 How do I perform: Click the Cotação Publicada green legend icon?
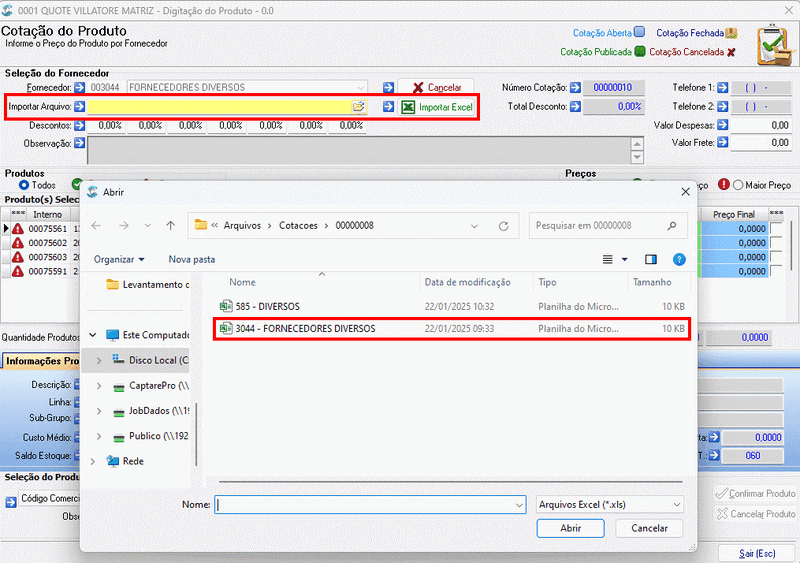point(640,51)
